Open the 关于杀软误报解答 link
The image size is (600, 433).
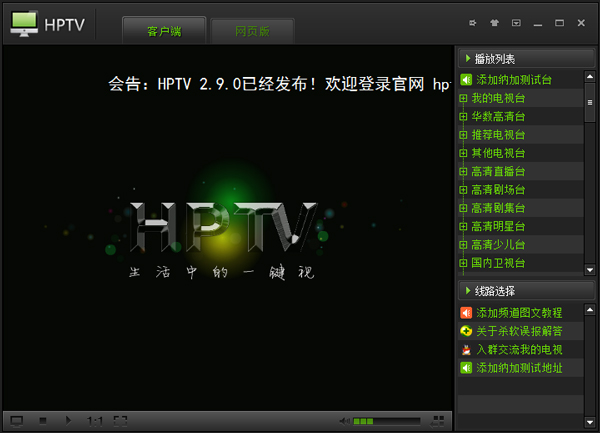coord(519,331)
